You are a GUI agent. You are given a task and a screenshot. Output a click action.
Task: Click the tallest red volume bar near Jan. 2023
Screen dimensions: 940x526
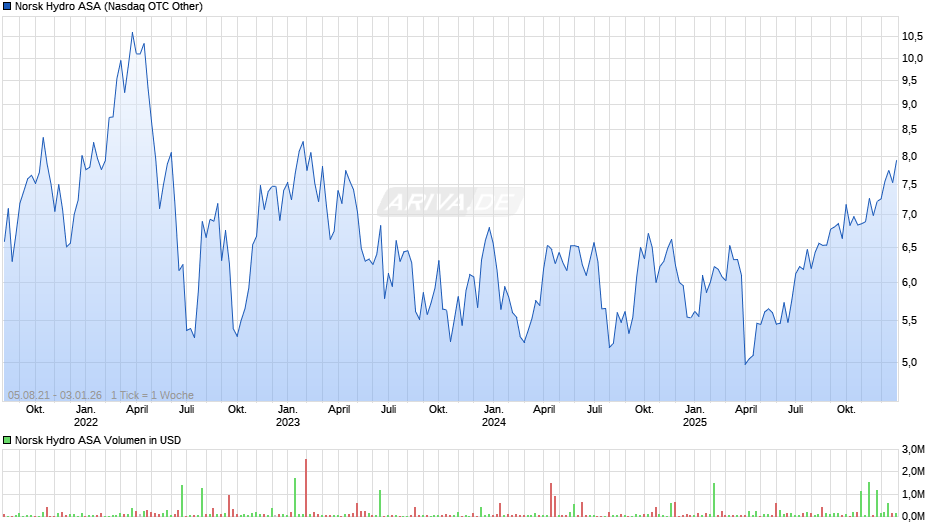(306, 488)
